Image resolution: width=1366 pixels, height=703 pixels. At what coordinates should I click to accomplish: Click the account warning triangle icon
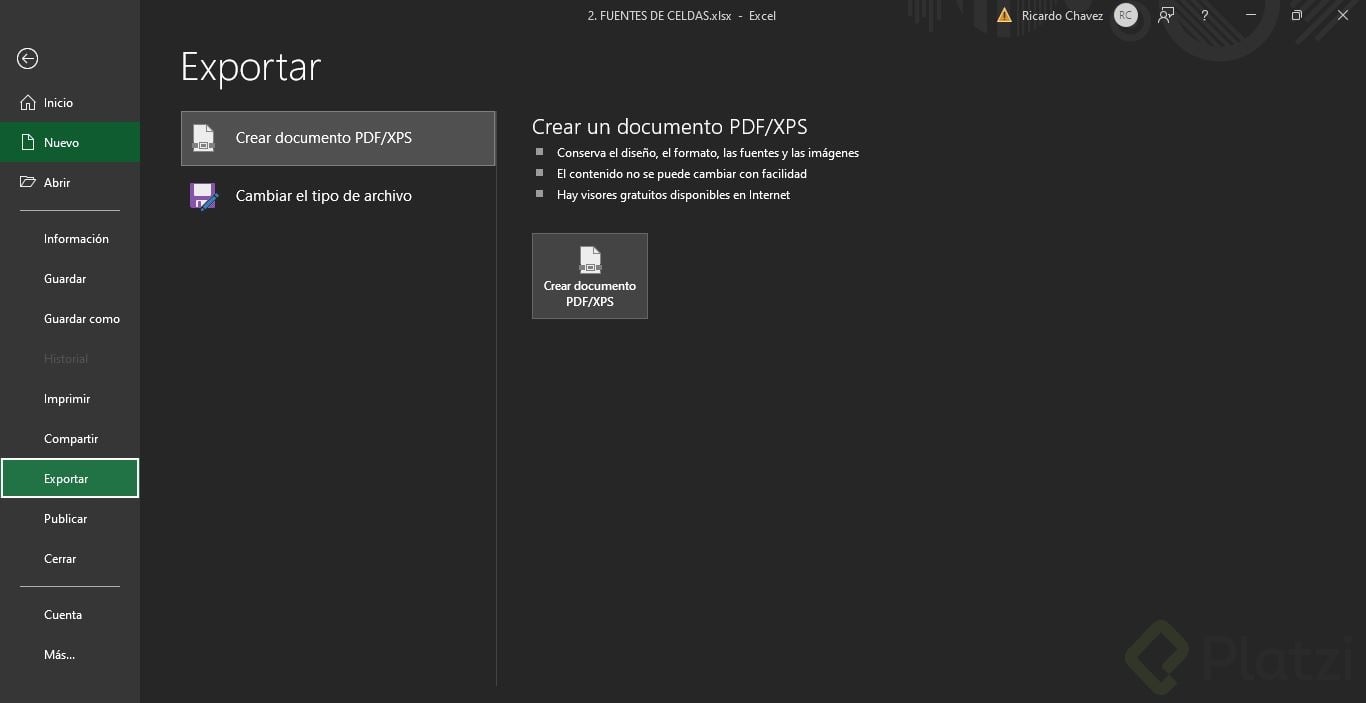point(1004,16)
